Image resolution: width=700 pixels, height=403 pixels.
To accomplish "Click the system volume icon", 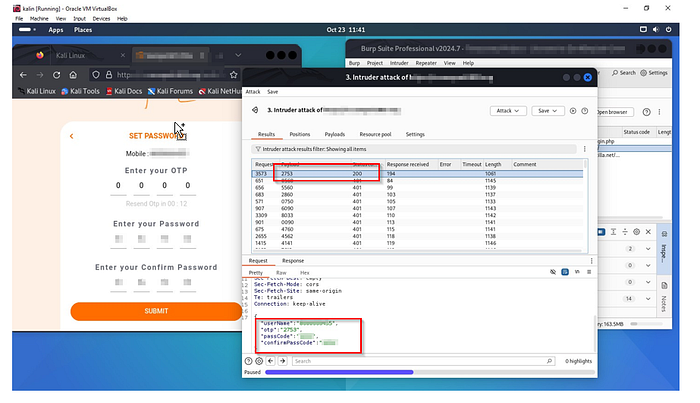I will click(x=655, y=29).
